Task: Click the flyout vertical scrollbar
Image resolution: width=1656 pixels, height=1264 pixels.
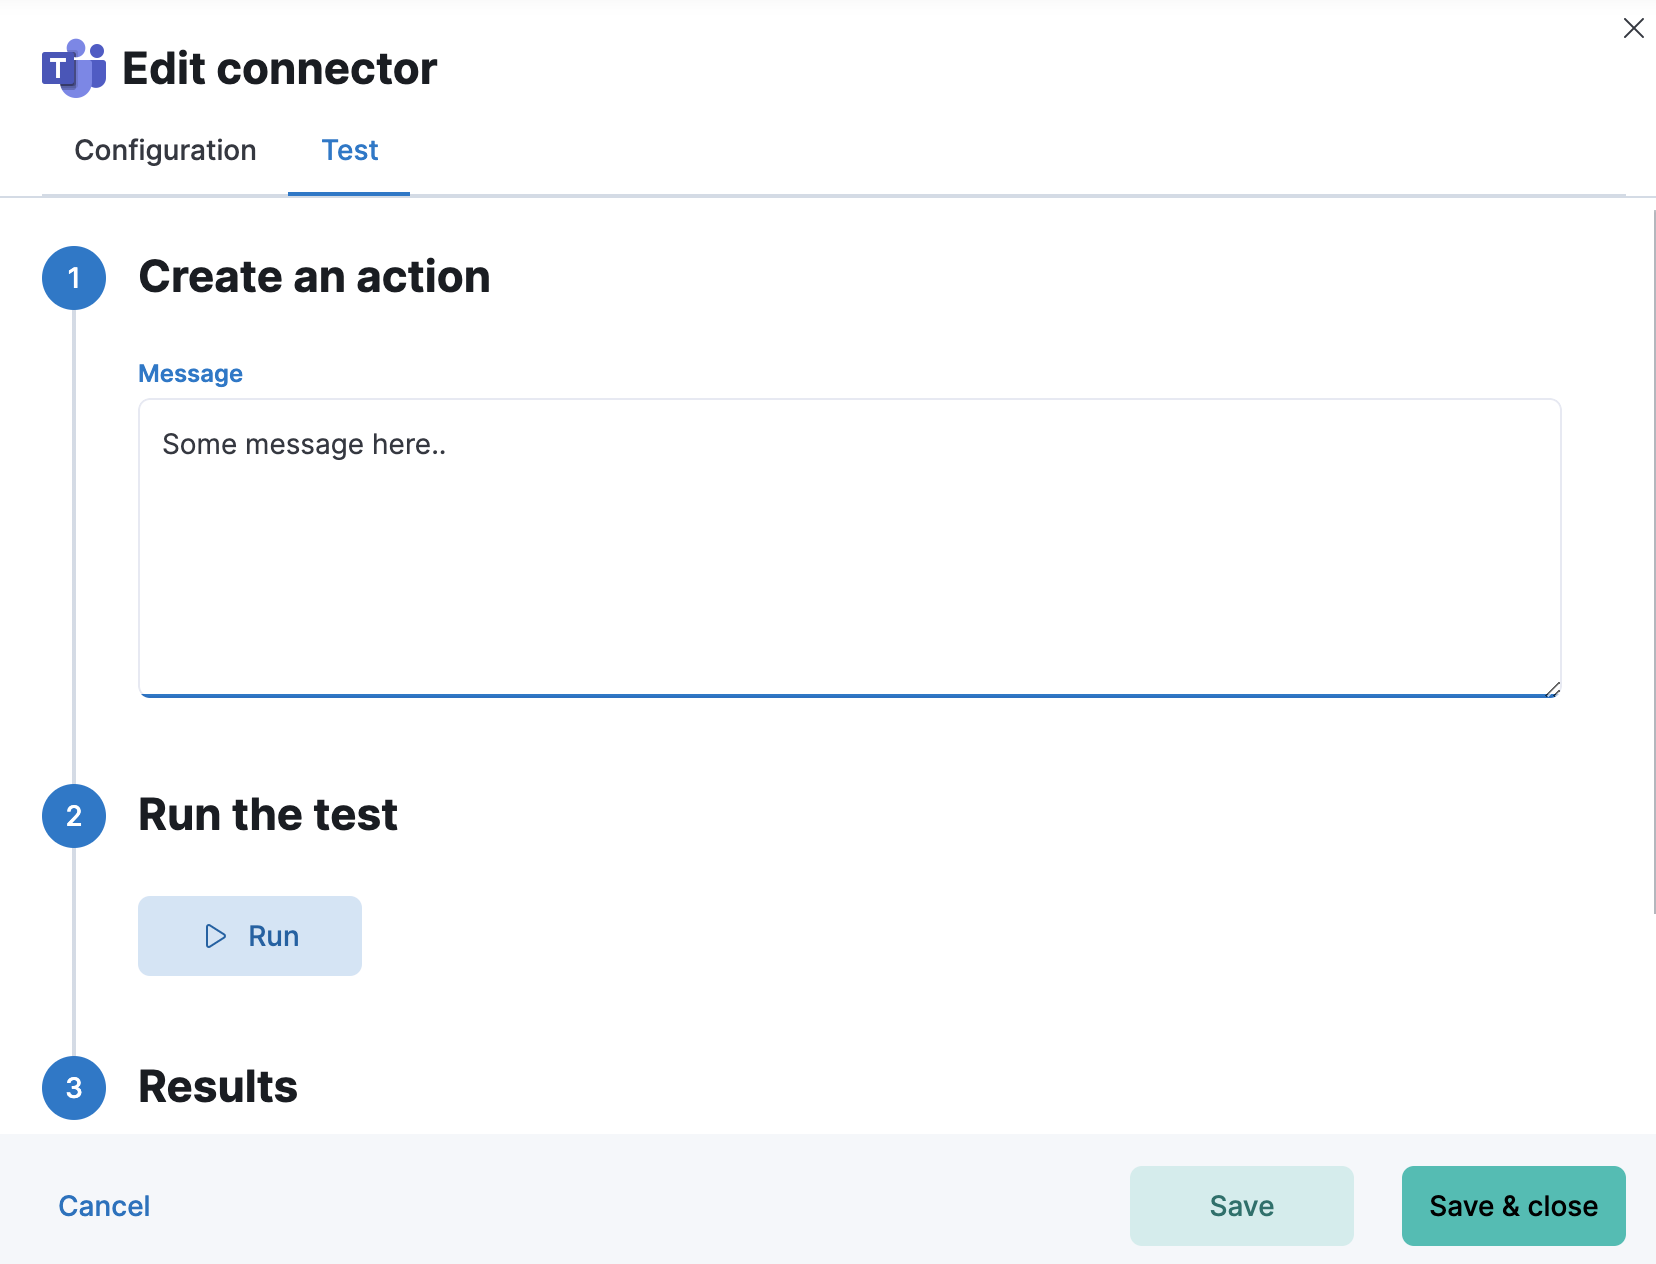Action: point(1653,560)
